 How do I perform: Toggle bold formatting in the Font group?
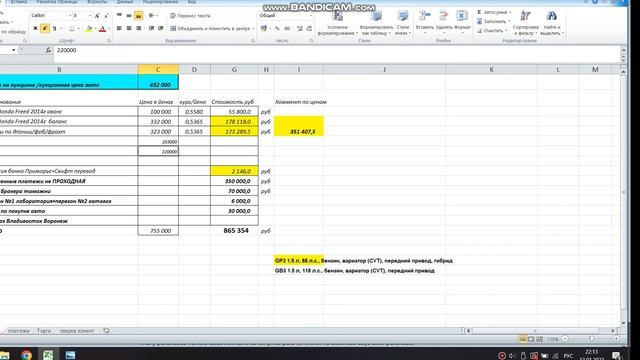tap(36, 29)
